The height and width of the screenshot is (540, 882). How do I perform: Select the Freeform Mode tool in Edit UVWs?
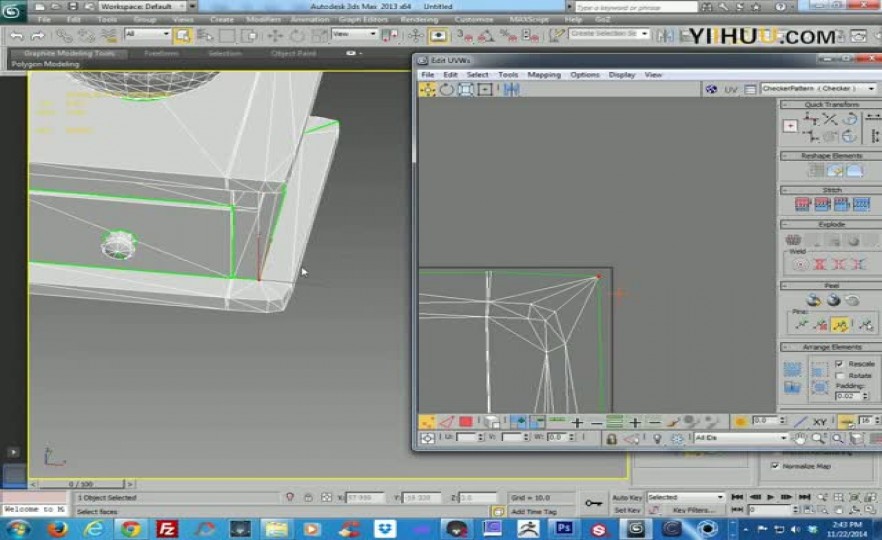485,89
